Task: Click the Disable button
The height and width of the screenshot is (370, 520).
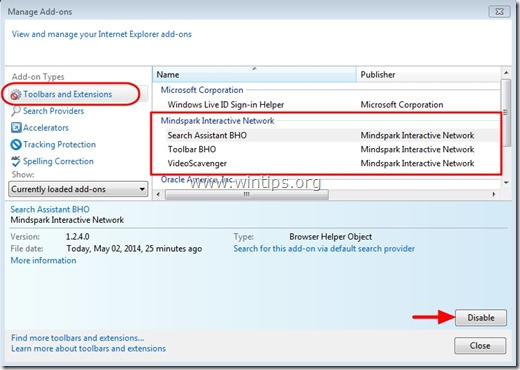Action: [x=481, y=318]
